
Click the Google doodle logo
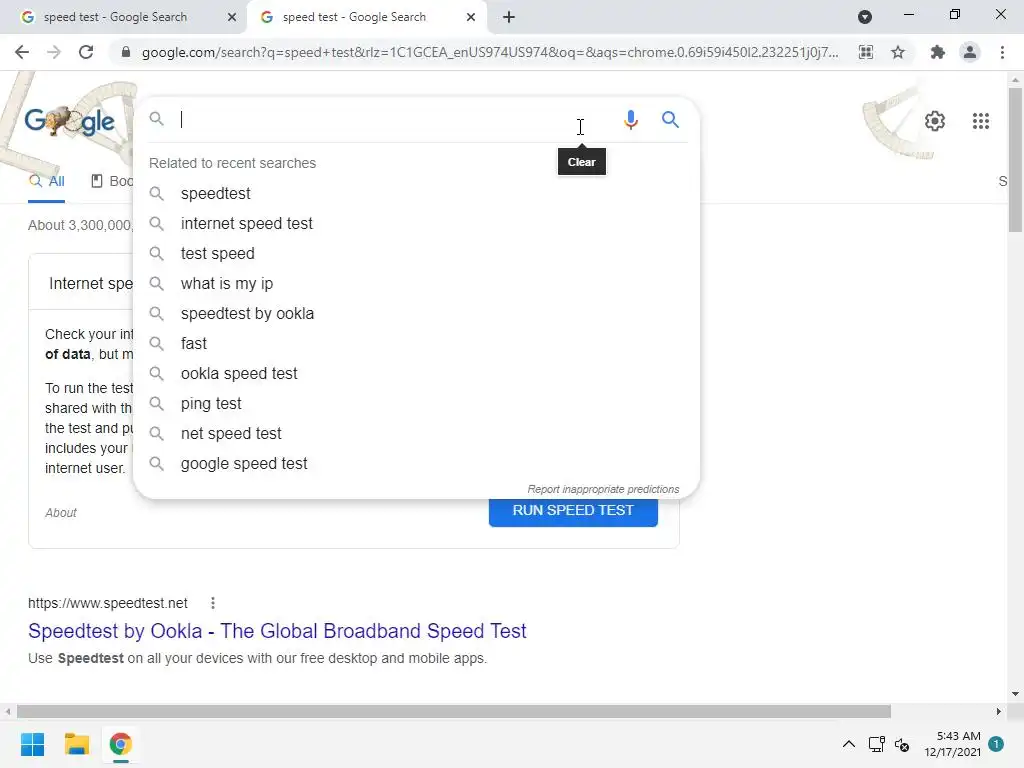click(69, 121)
